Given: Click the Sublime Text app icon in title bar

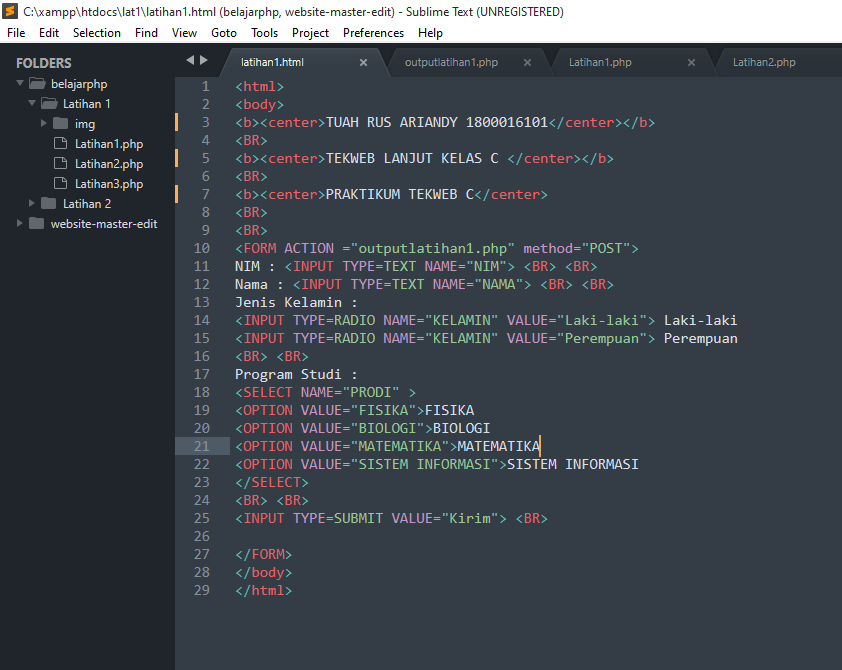Looking at the screenshot, I should (x=10, y=11).
